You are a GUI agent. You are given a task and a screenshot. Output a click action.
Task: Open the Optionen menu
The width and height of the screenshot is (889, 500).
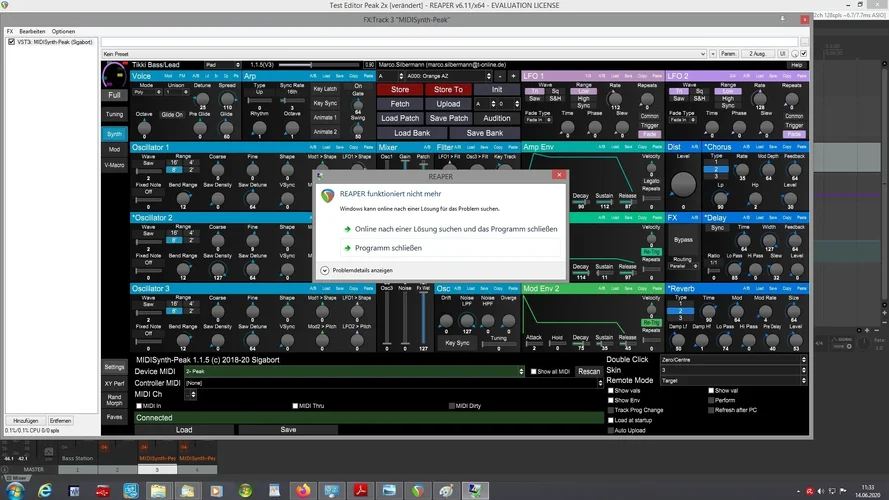tap(63, 31)
